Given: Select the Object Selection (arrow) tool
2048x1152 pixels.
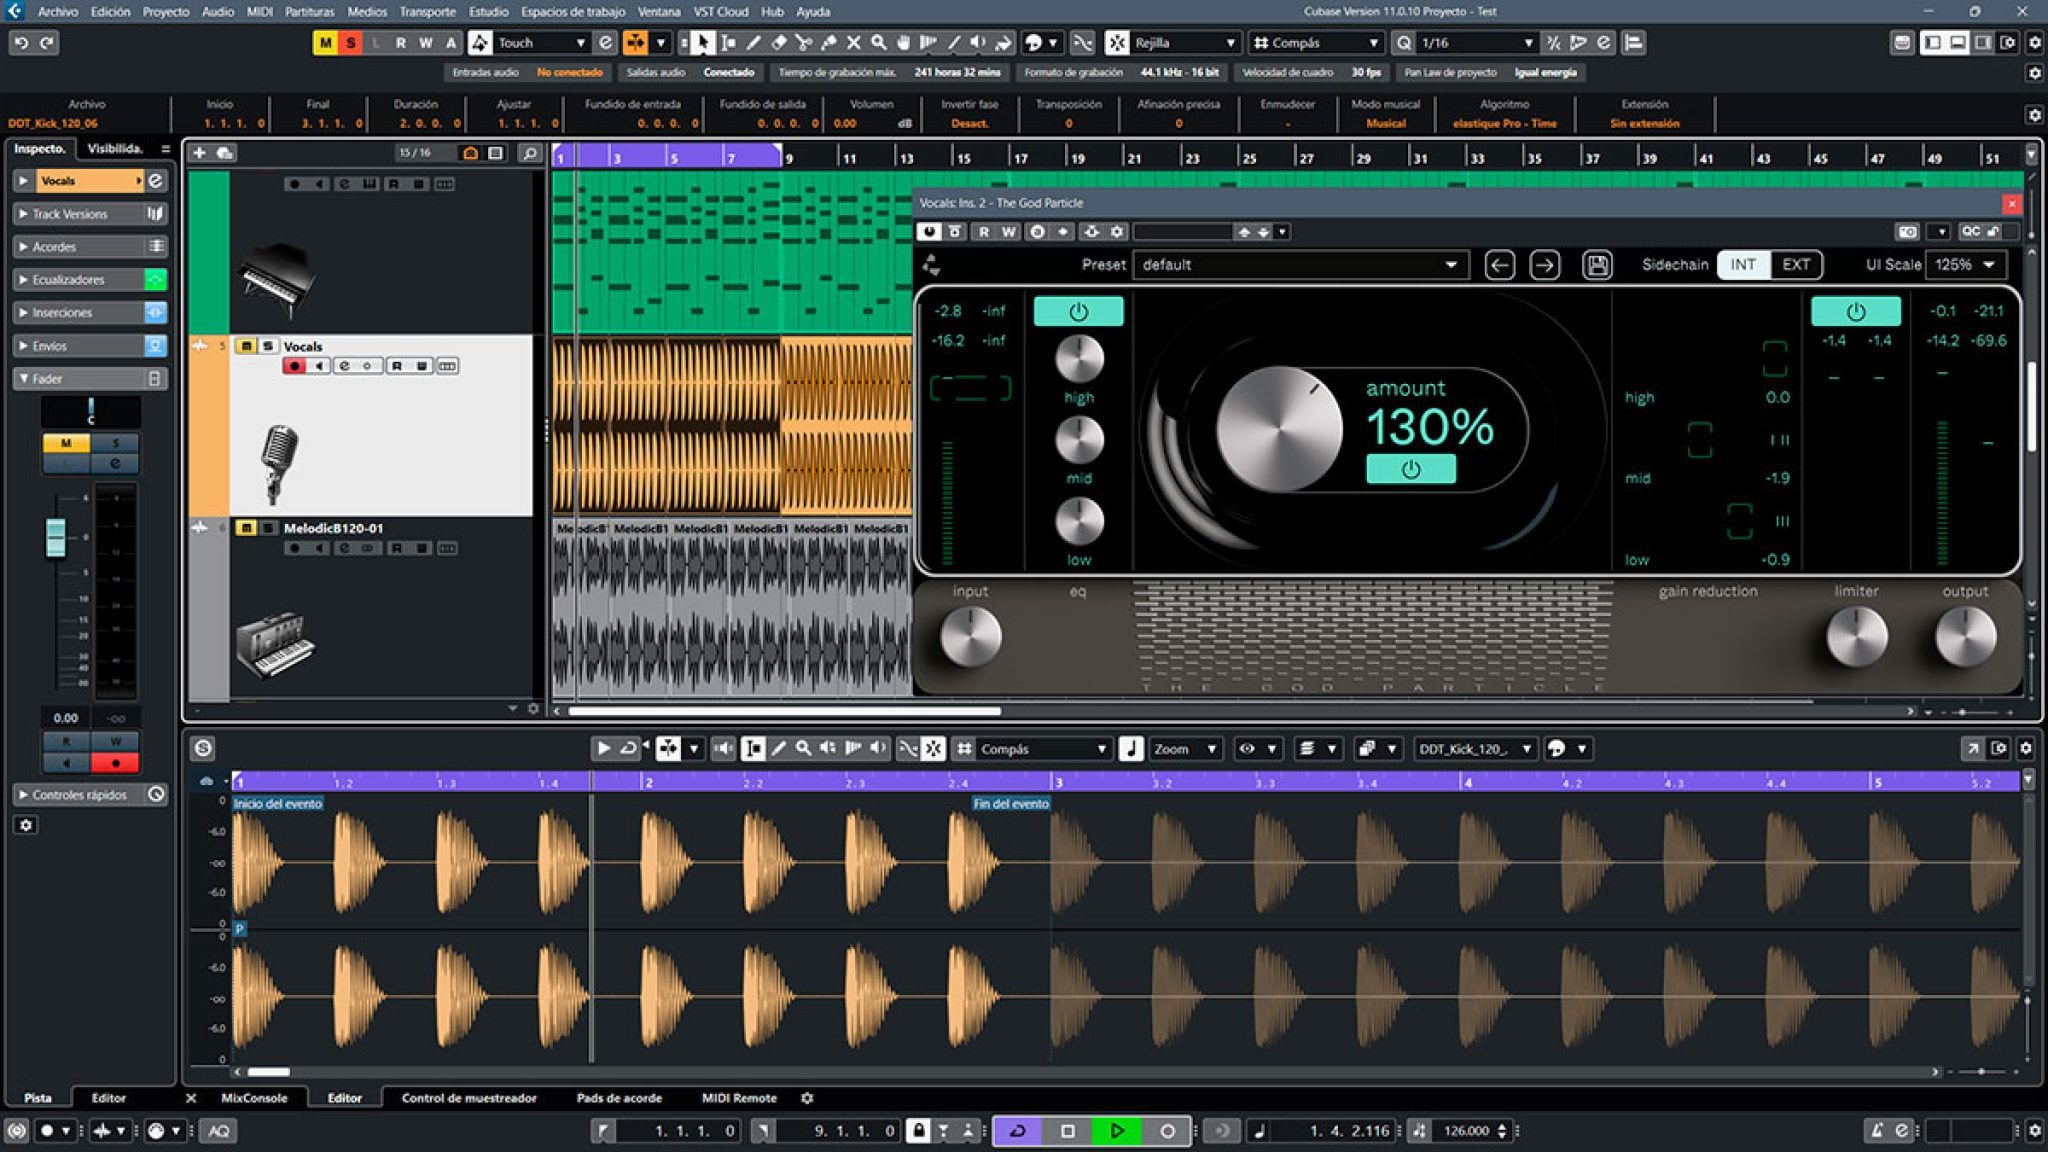Looking at the screenshot, I should 703,42.
